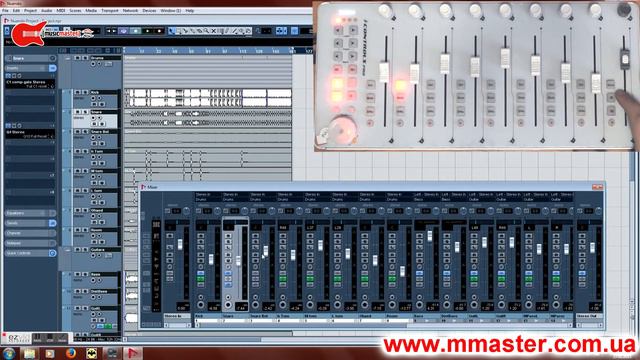Open the MIDI menu
Screen dimensions: 640x360
(61, 11)
